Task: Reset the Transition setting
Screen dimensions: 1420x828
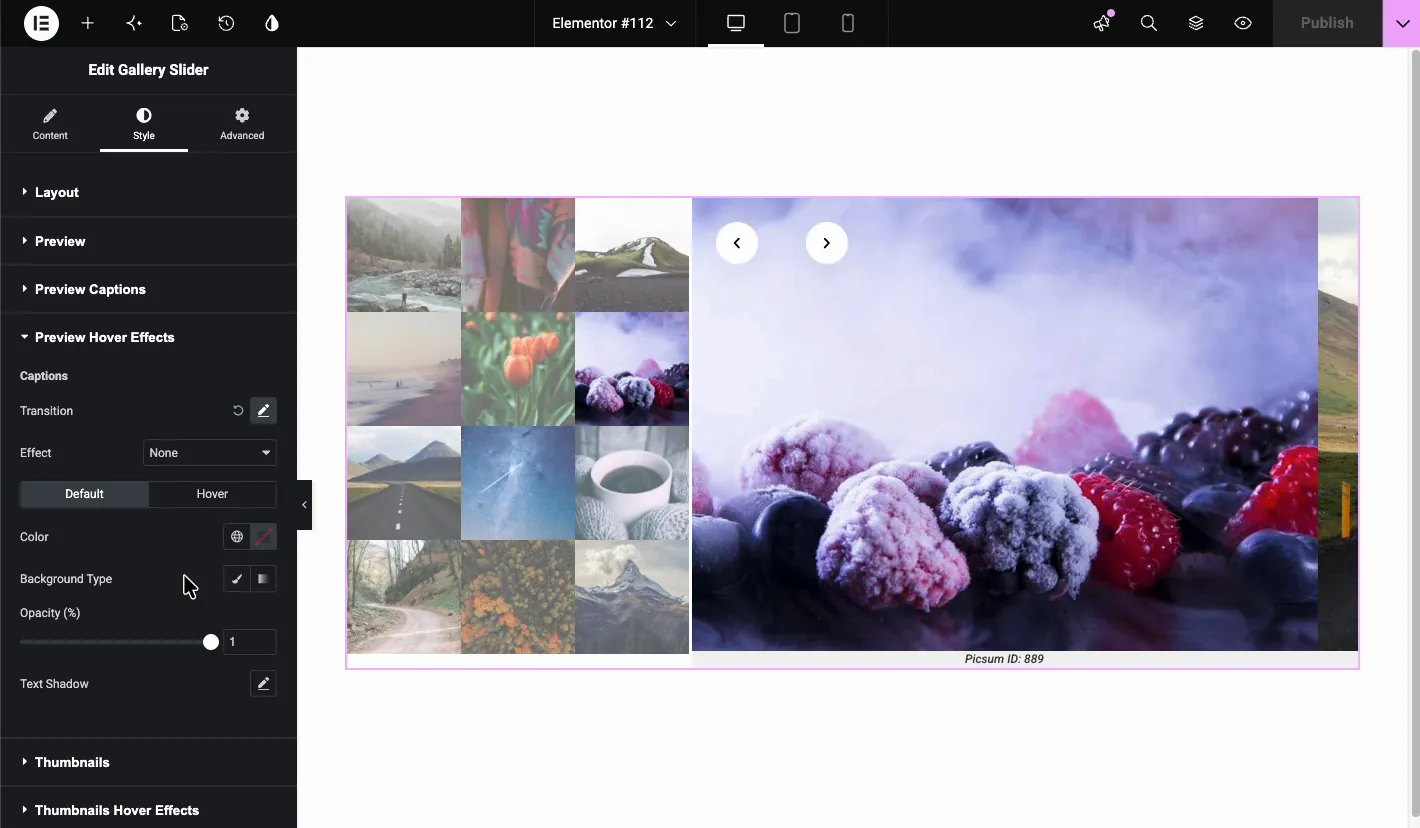Action: (x=238, y=411)
